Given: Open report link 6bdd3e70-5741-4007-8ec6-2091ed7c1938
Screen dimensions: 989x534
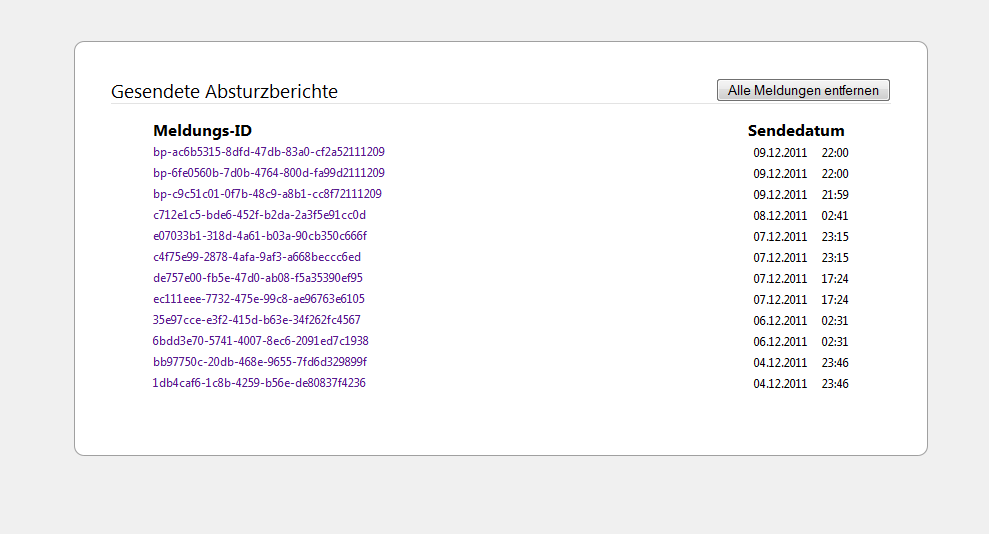Looking at the screenshot, I should pos(260,341).
